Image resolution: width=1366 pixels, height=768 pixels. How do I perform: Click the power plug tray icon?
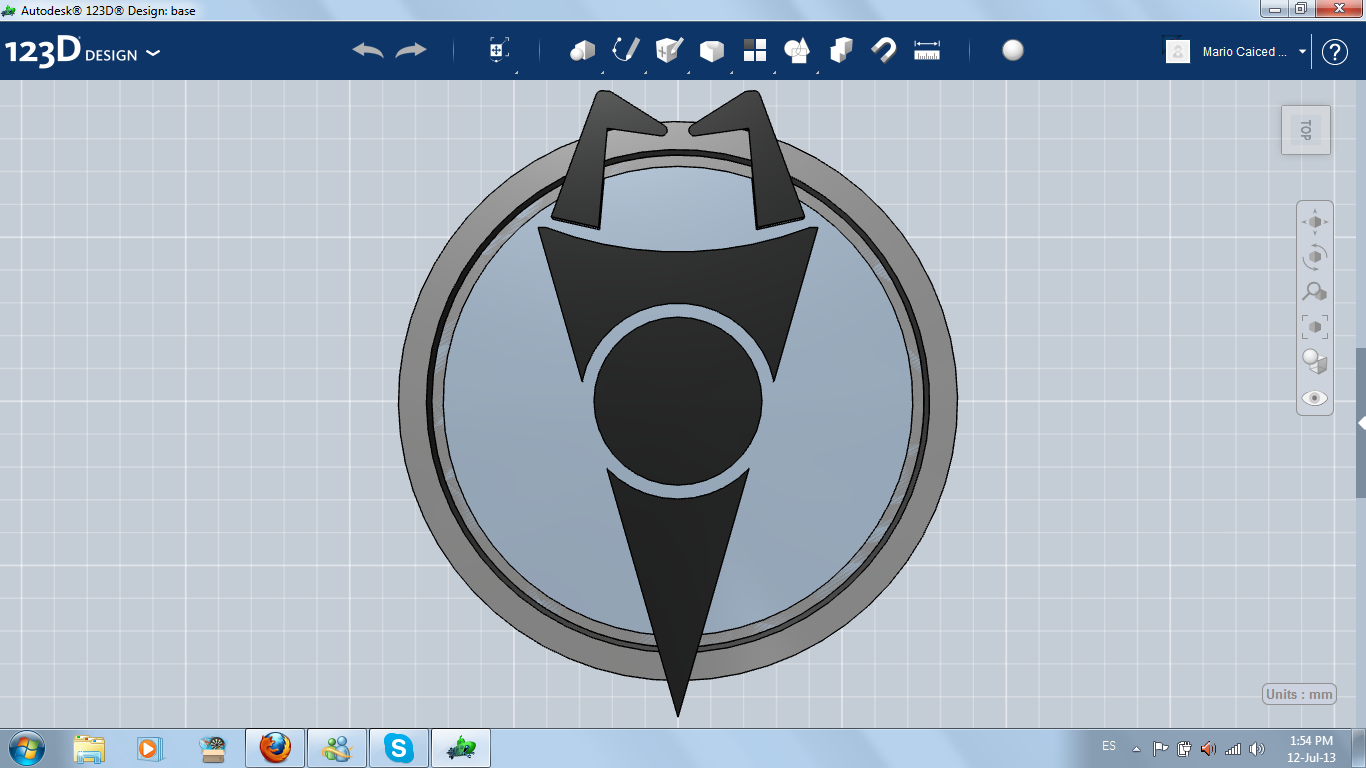(1184, 748)
